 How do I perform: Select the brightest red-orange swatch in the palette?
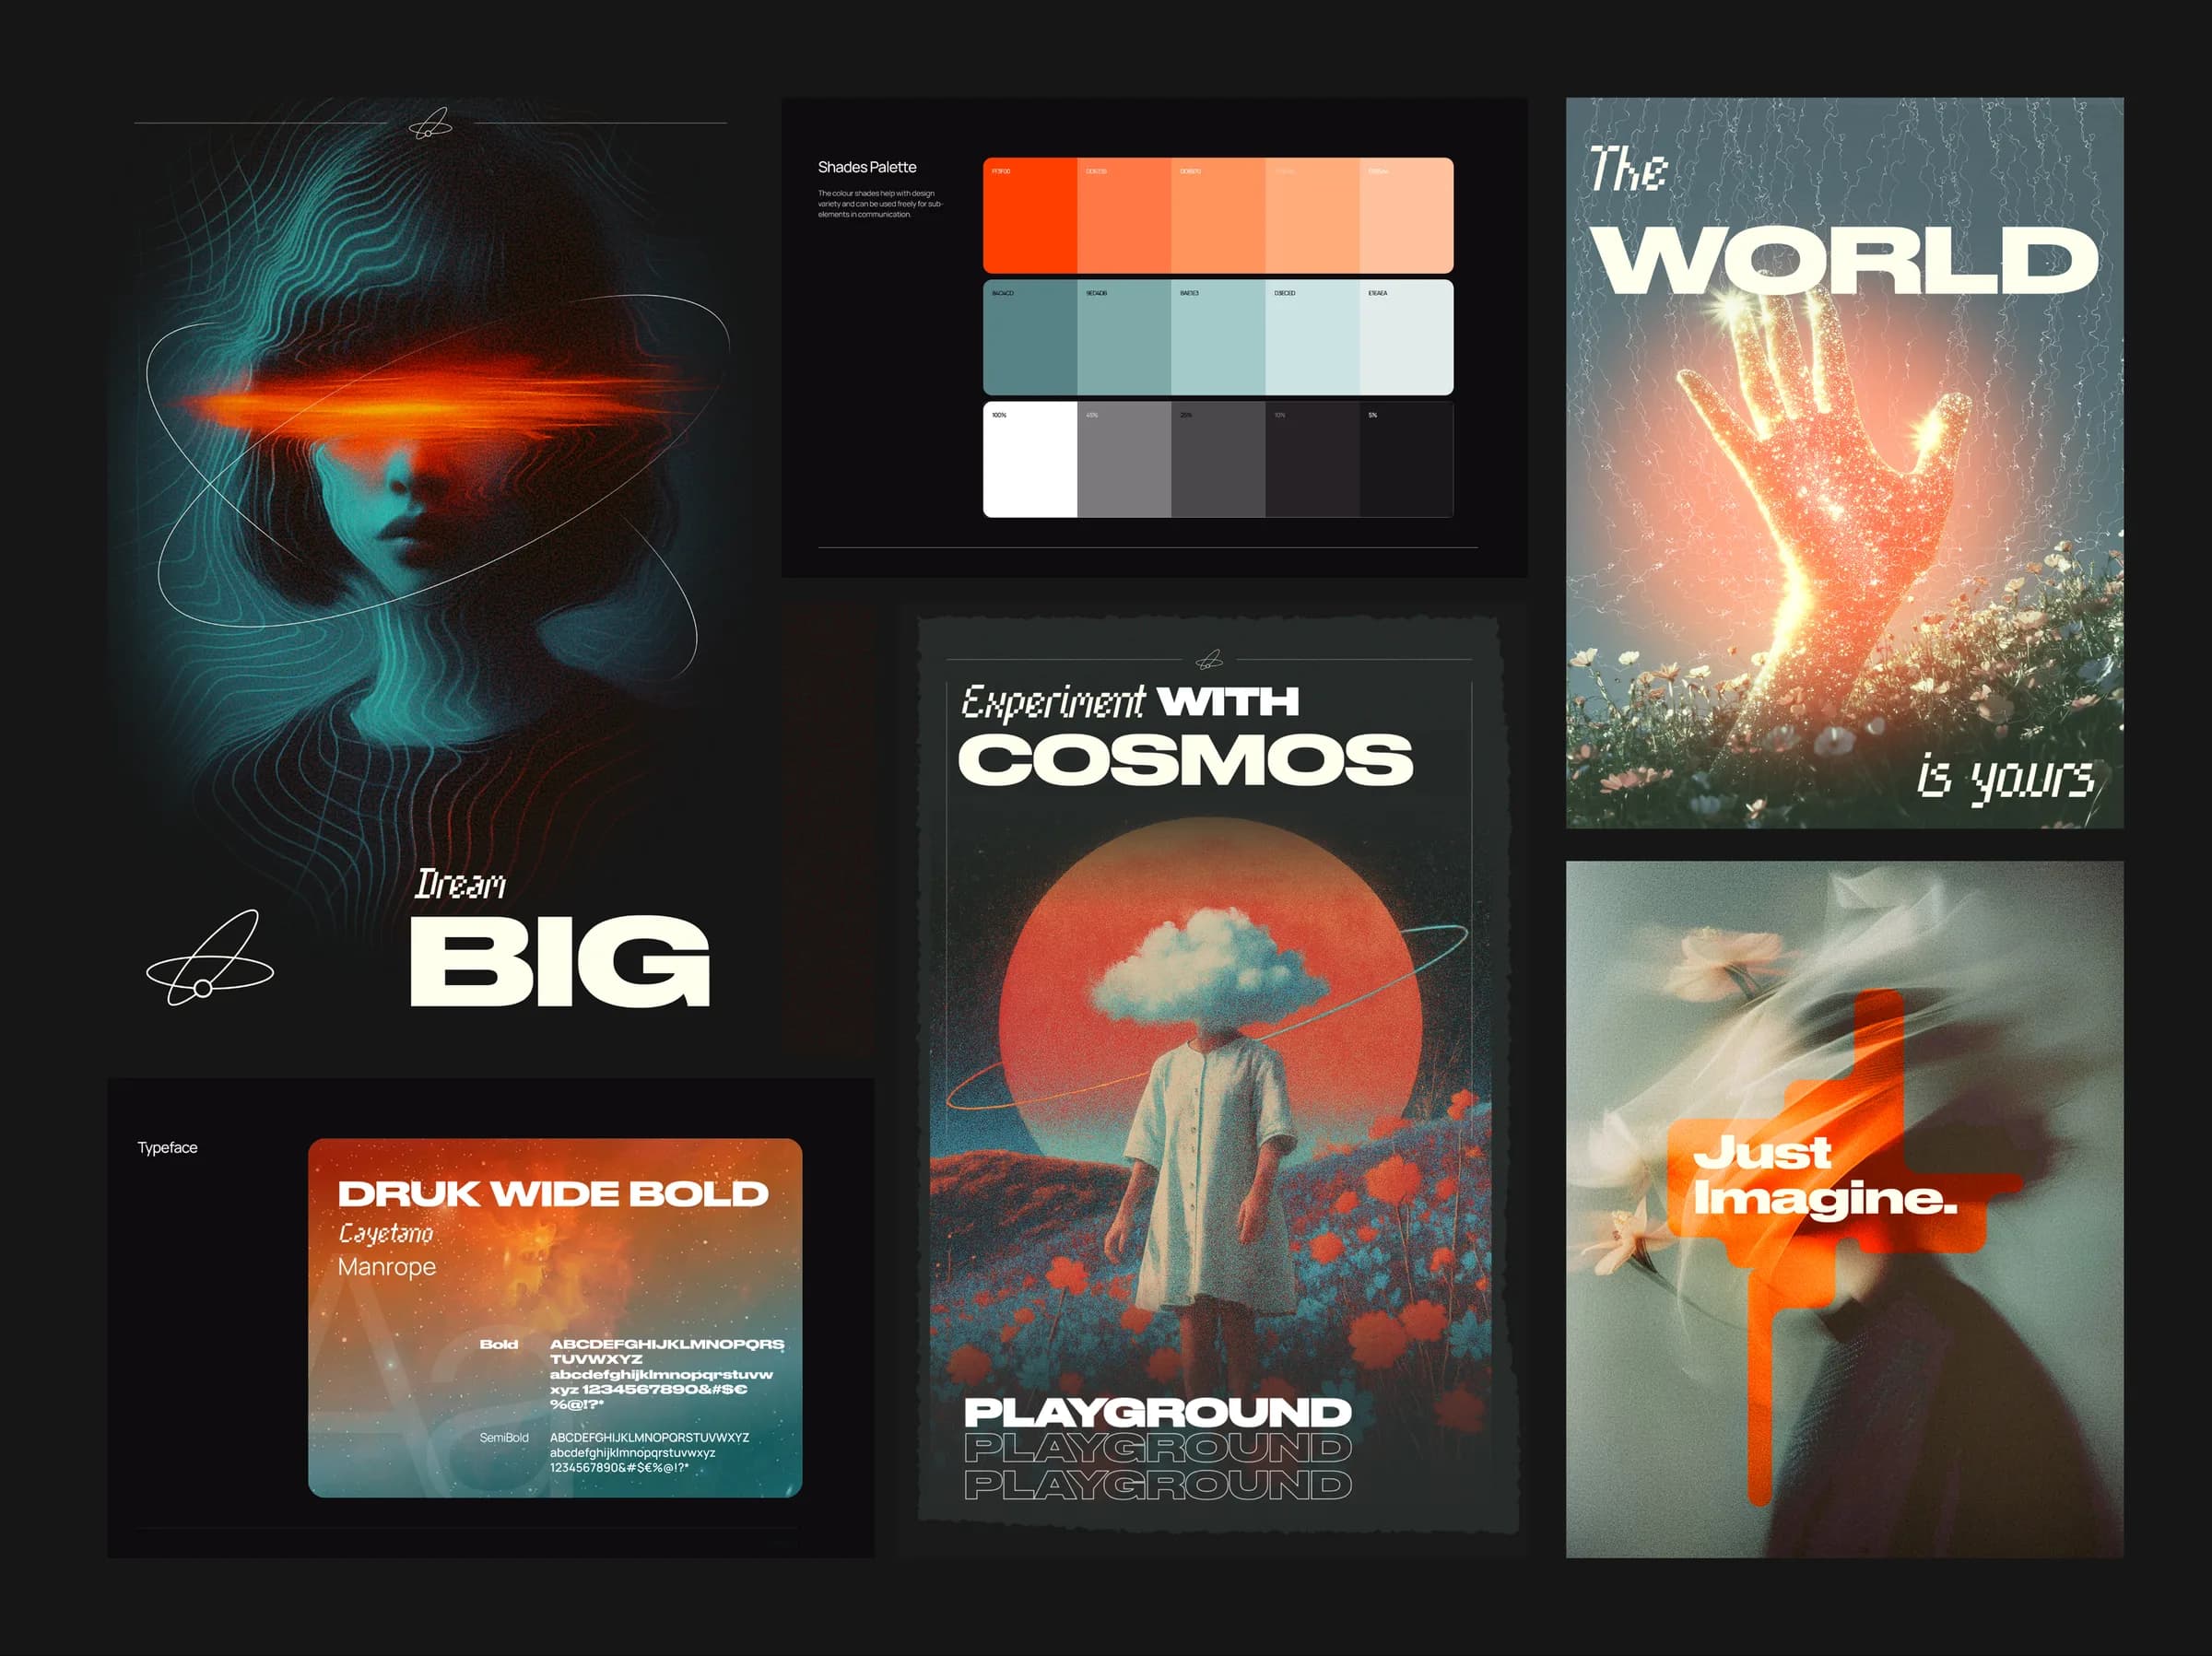pyautogui.click(x=1030, y=215)
